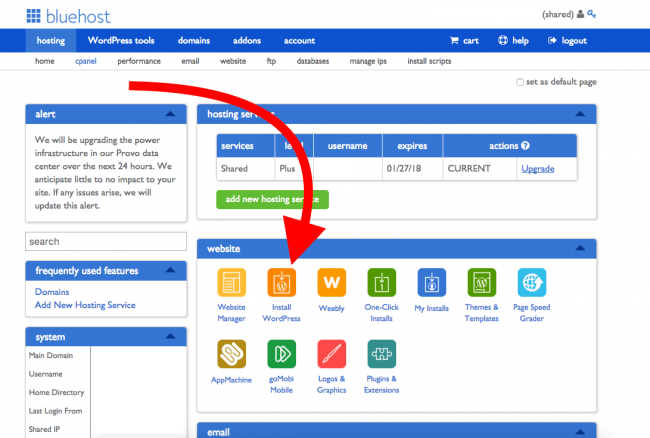This screenshot has height=438, width=650.
Task: Click the Shared IP row label
Action: click(x=44, y=429)
